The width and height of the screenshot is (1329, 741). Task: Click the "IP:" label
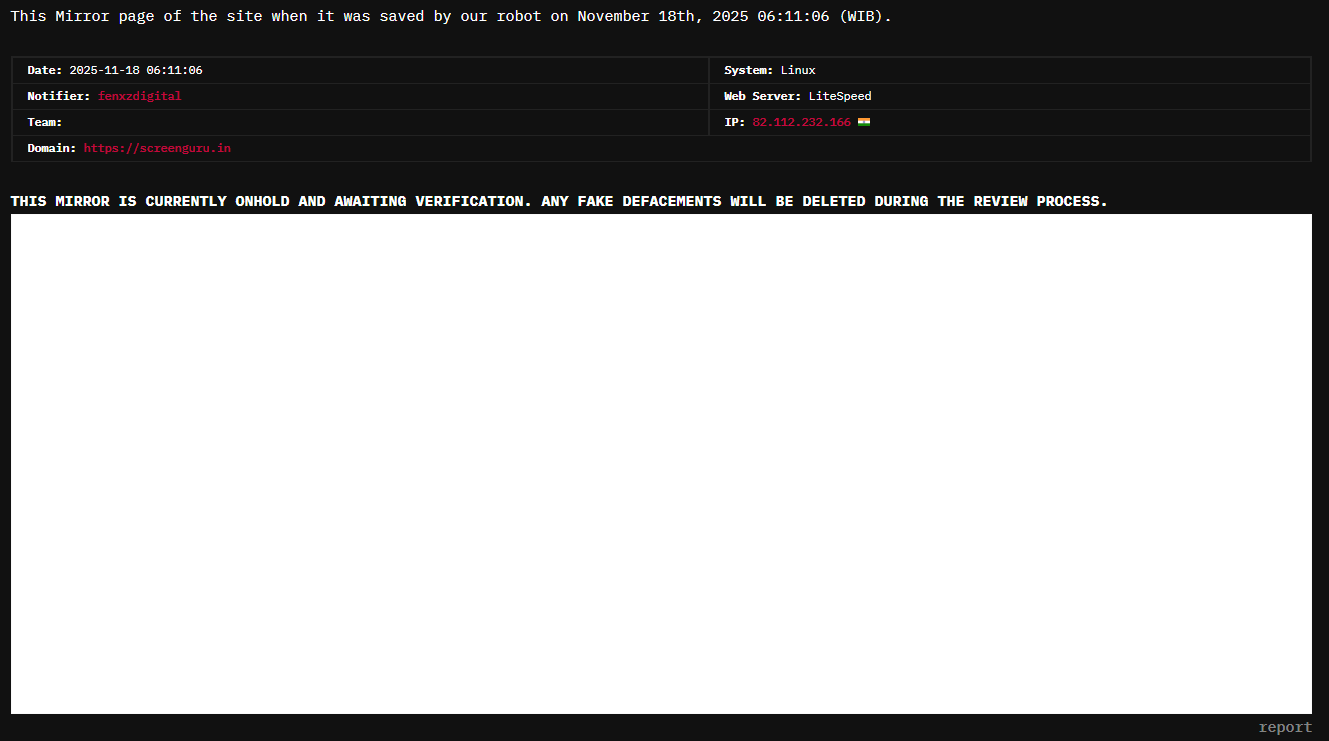pos(734,122)
